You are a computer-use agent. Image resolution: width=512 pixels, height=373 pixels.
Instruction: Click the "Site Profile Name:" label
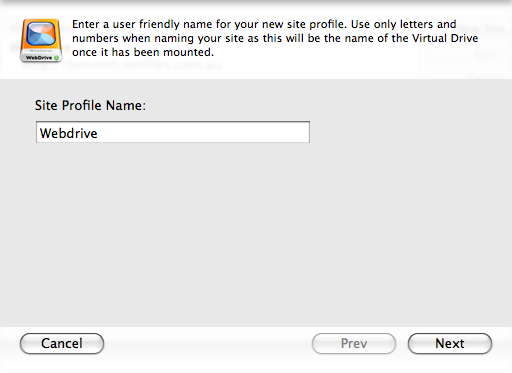(x=90, y=105)
